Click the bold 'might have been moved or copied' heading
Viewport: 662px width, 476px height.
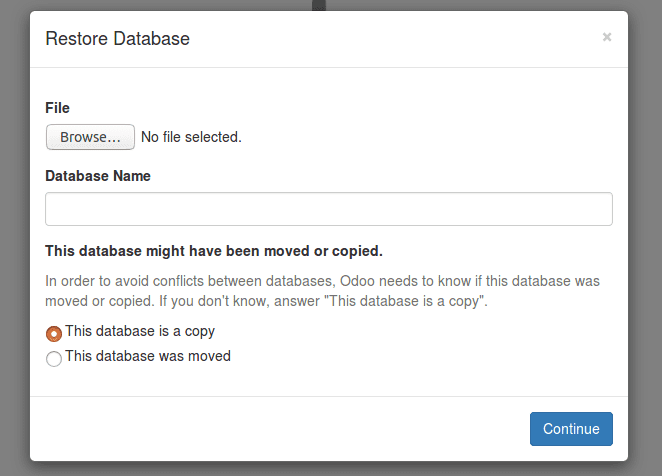point(214,250)
